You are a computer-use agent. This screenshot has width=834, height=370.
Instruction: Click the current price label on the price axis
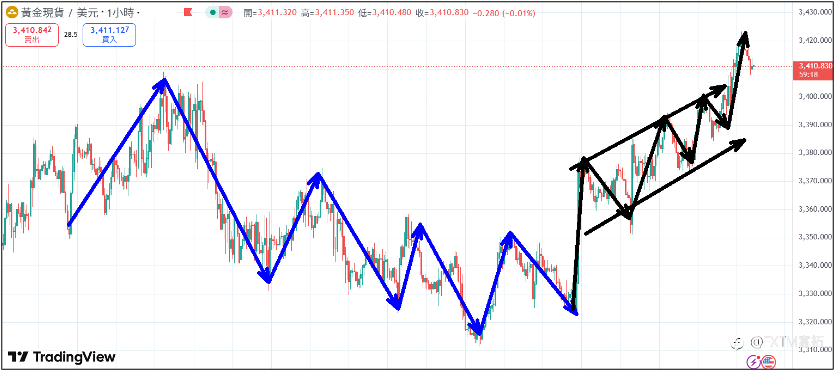[x=813, y=70]
